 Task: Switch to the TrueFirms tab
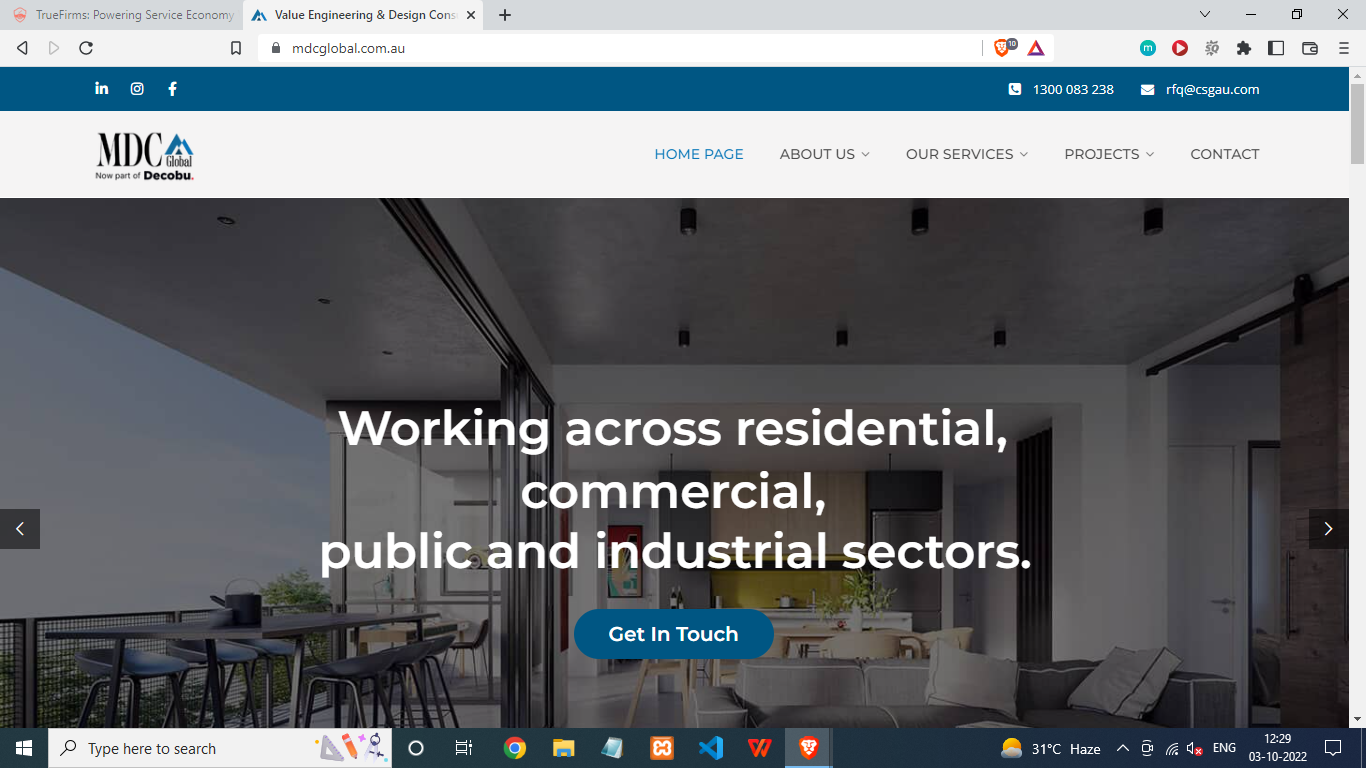pyautogui.click(x=122, y=15)
